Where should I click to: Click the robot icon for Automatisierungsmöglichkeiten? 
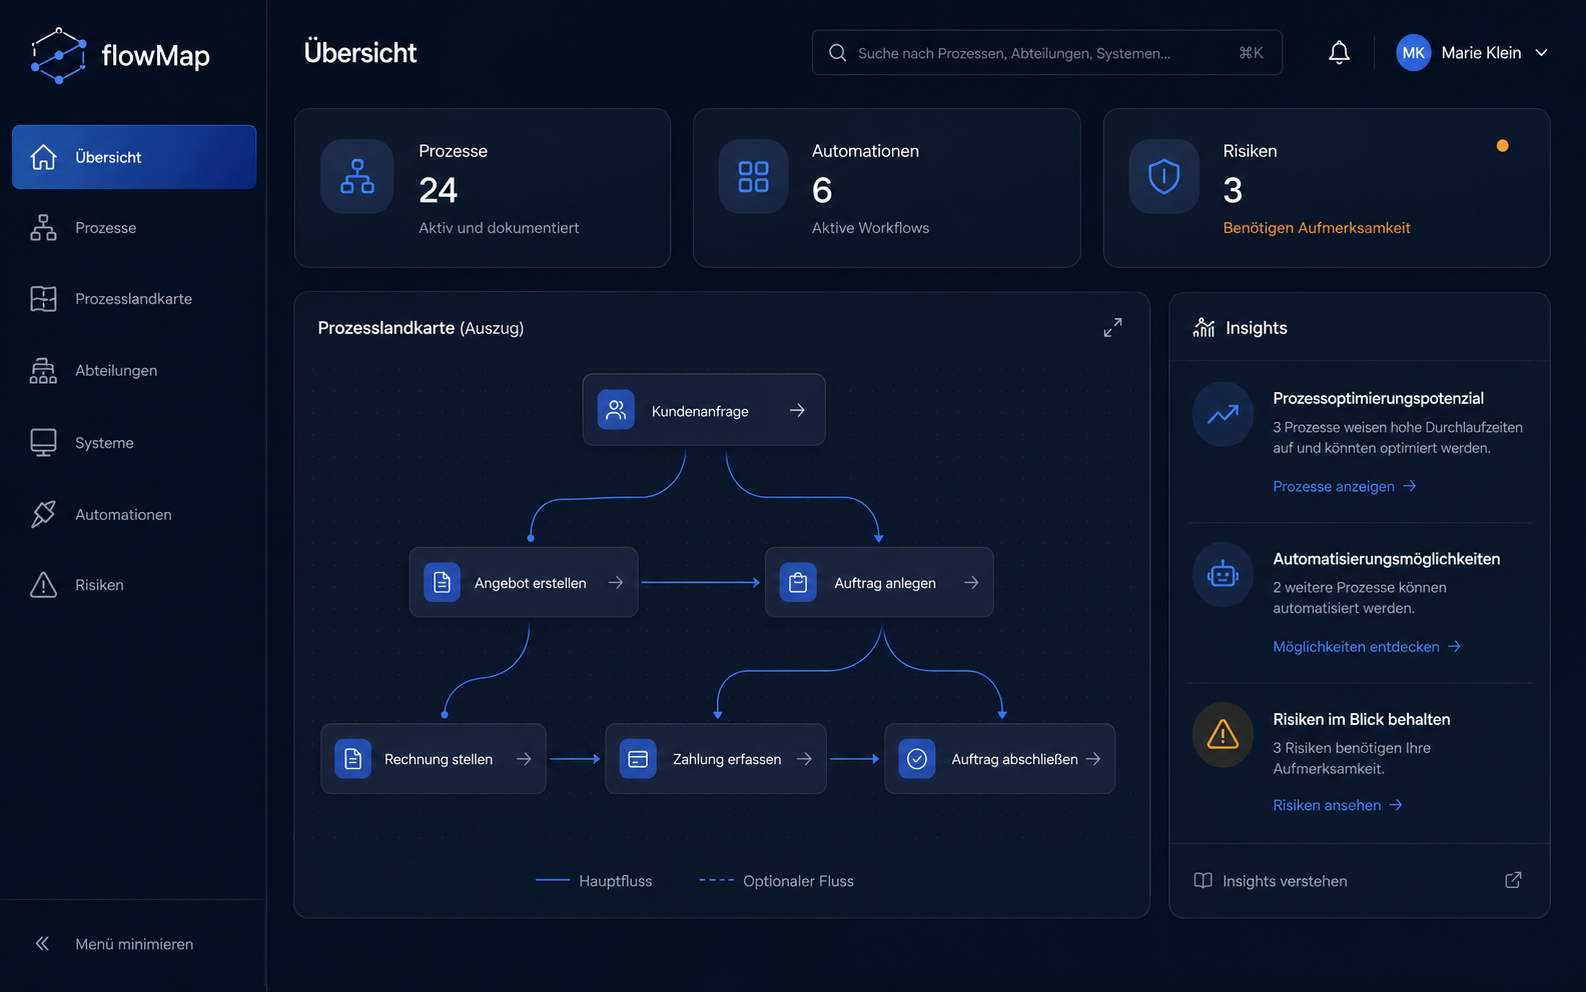pyautogui.click(x=1223, y=574)
